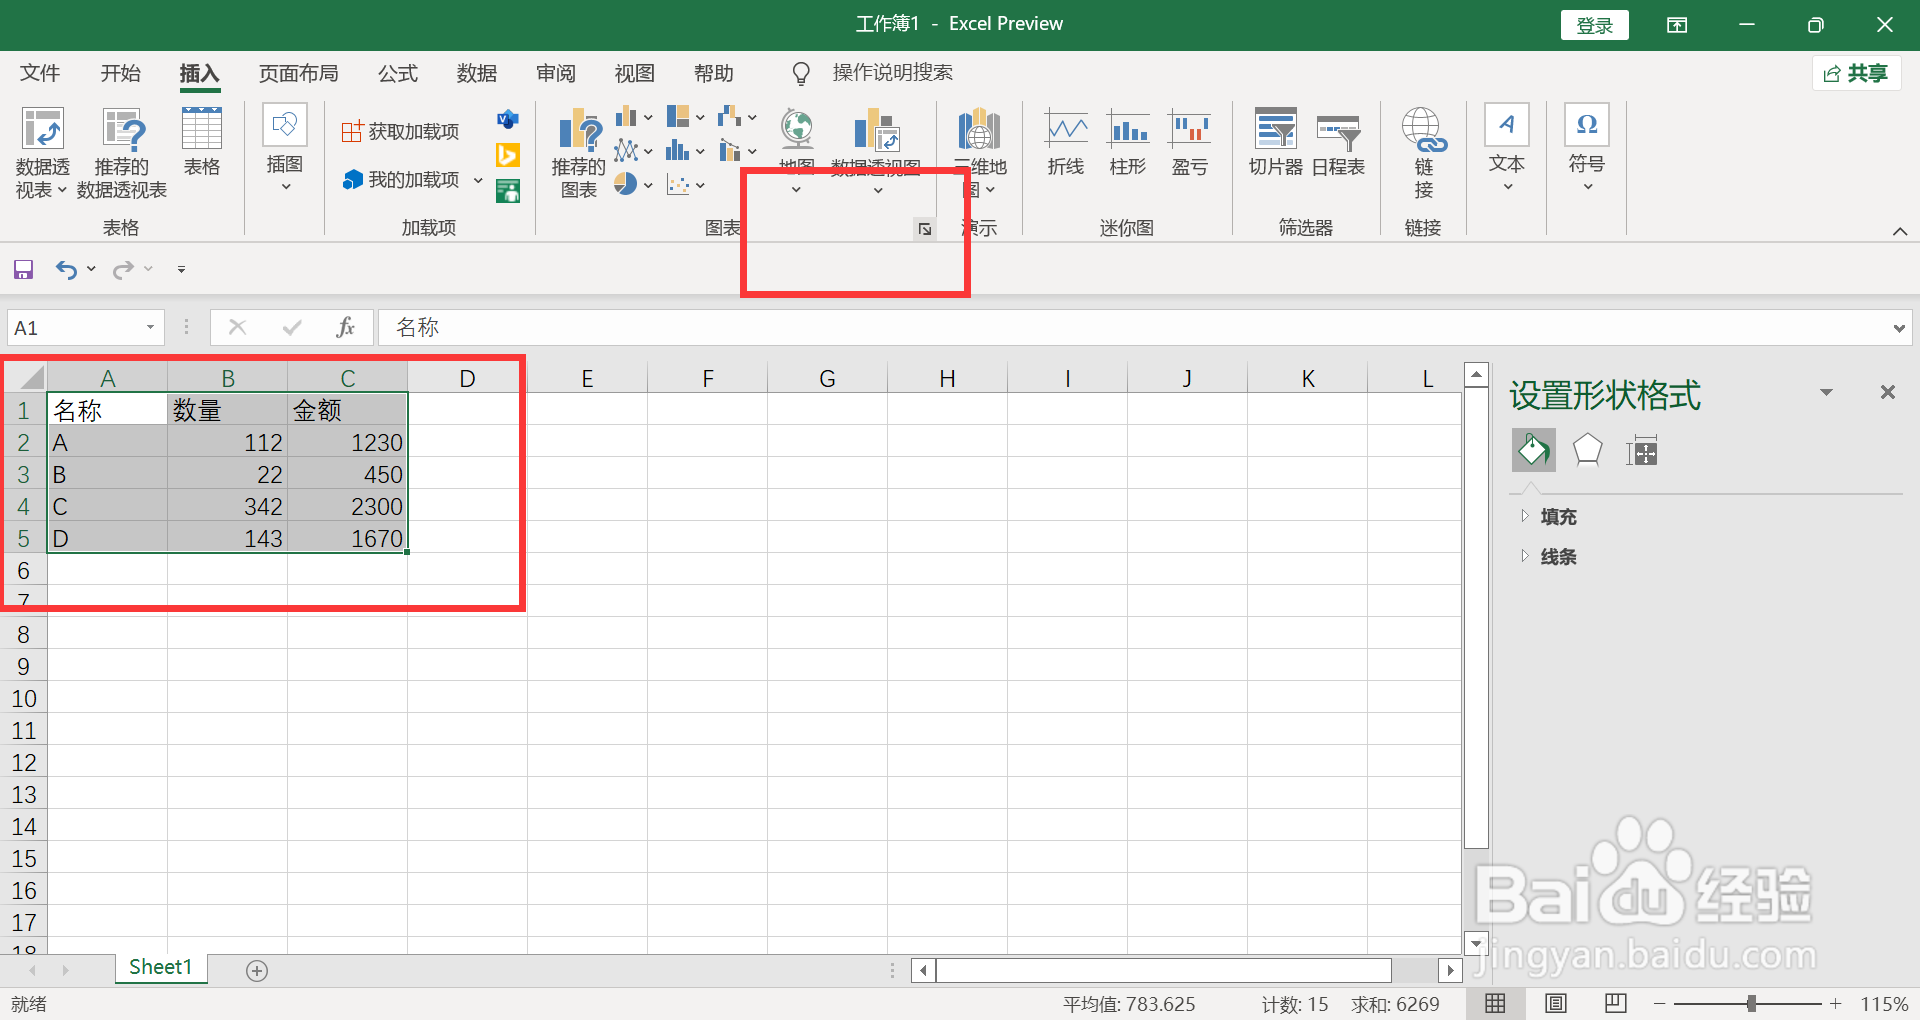The height and width of the screenshot is (1020, 1920).
Task: Click the Redo arrow
Action: (x=123, y=269)
